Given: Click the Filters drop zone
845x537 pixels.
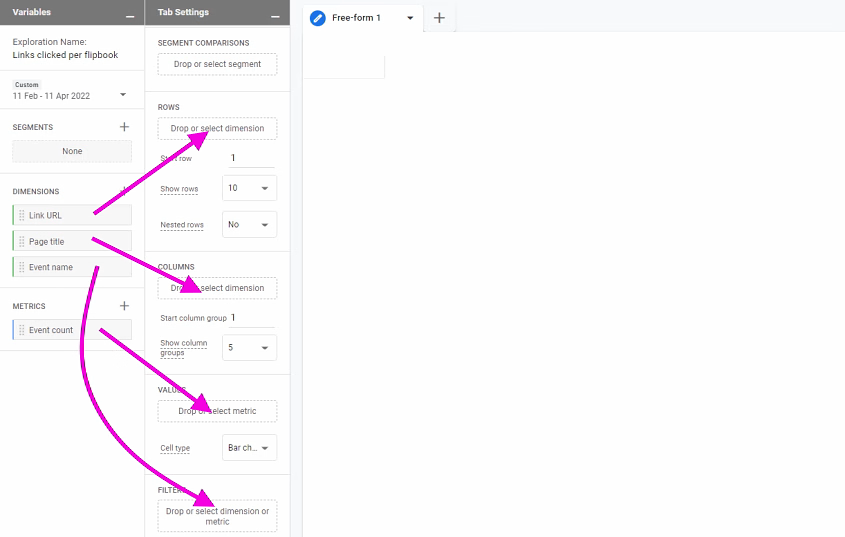Looking at the screenshot, I should (x=217, y=516).
